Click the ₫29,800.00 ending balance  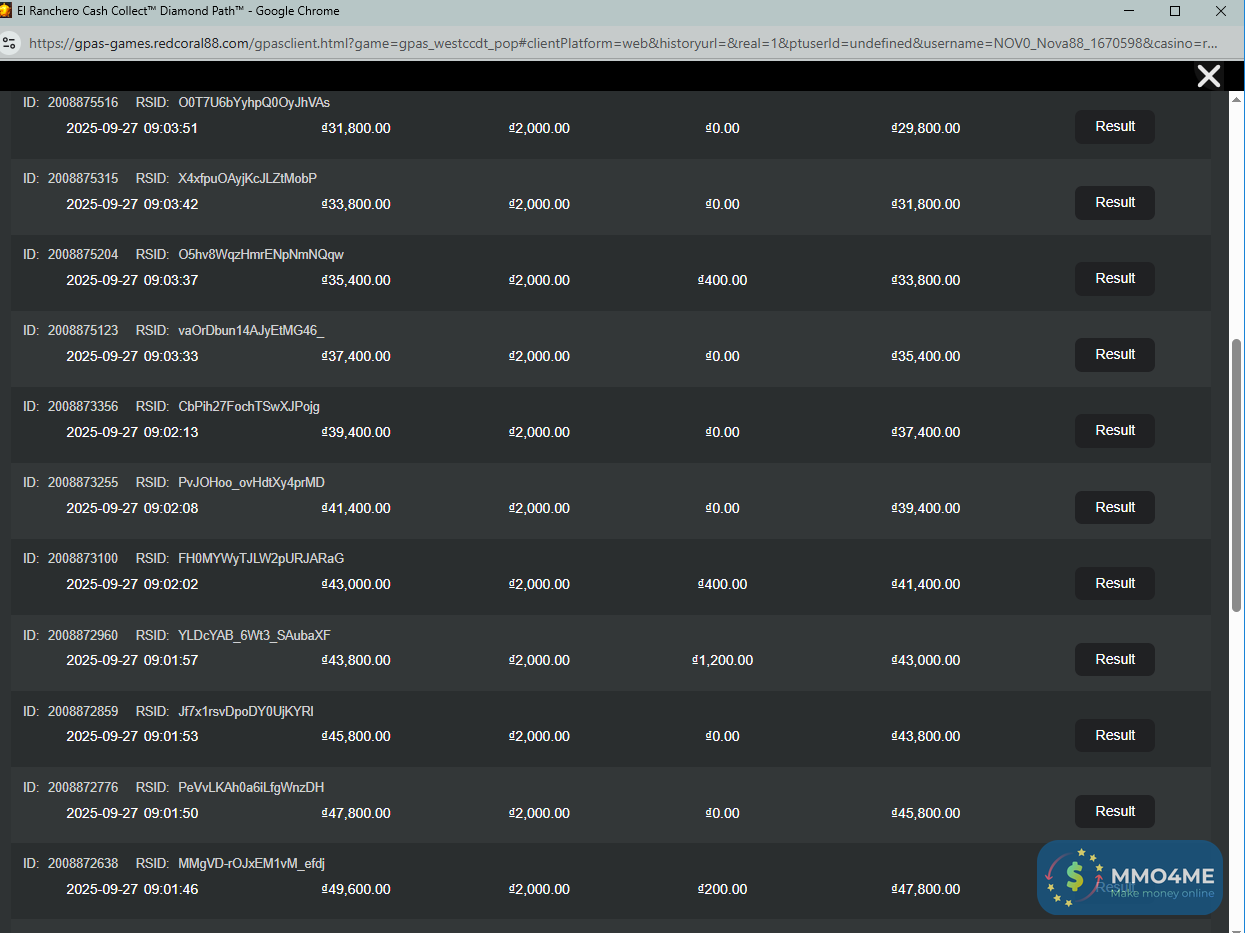(x=926, y=128)
